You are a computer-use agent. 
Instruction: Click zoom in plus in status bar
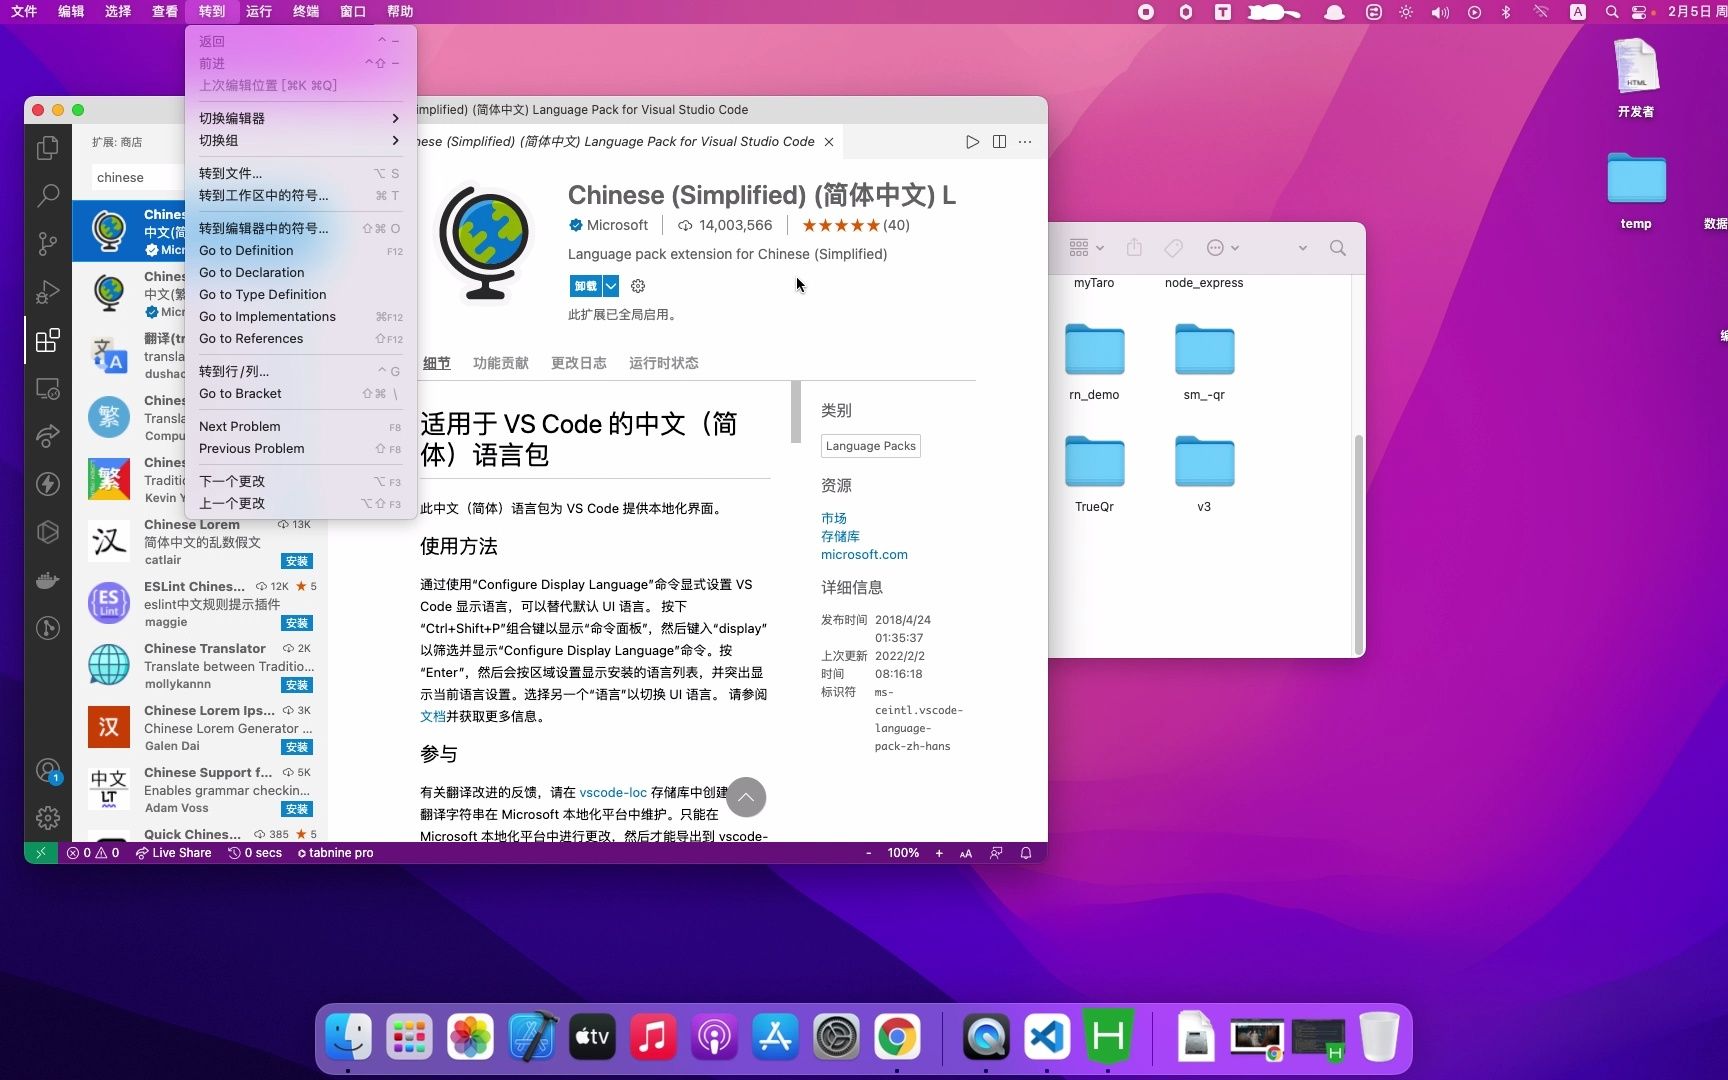(939, 853)
